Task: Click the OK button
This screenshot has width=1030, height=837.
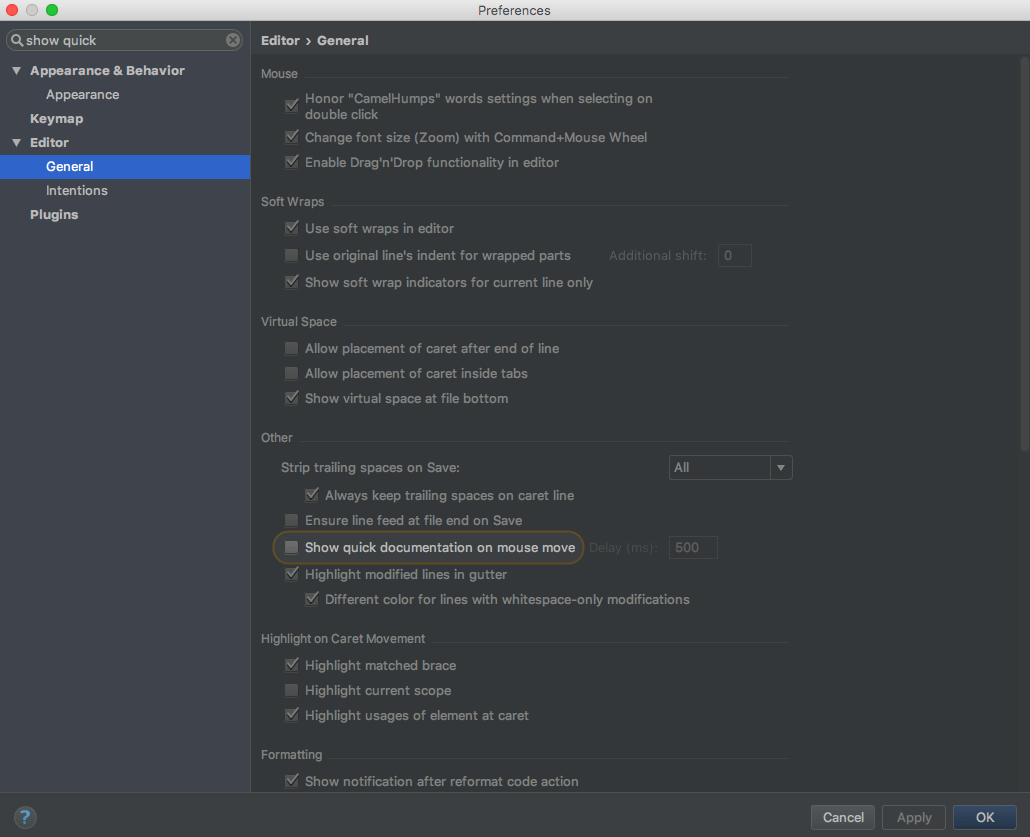Action: [984, 817]
